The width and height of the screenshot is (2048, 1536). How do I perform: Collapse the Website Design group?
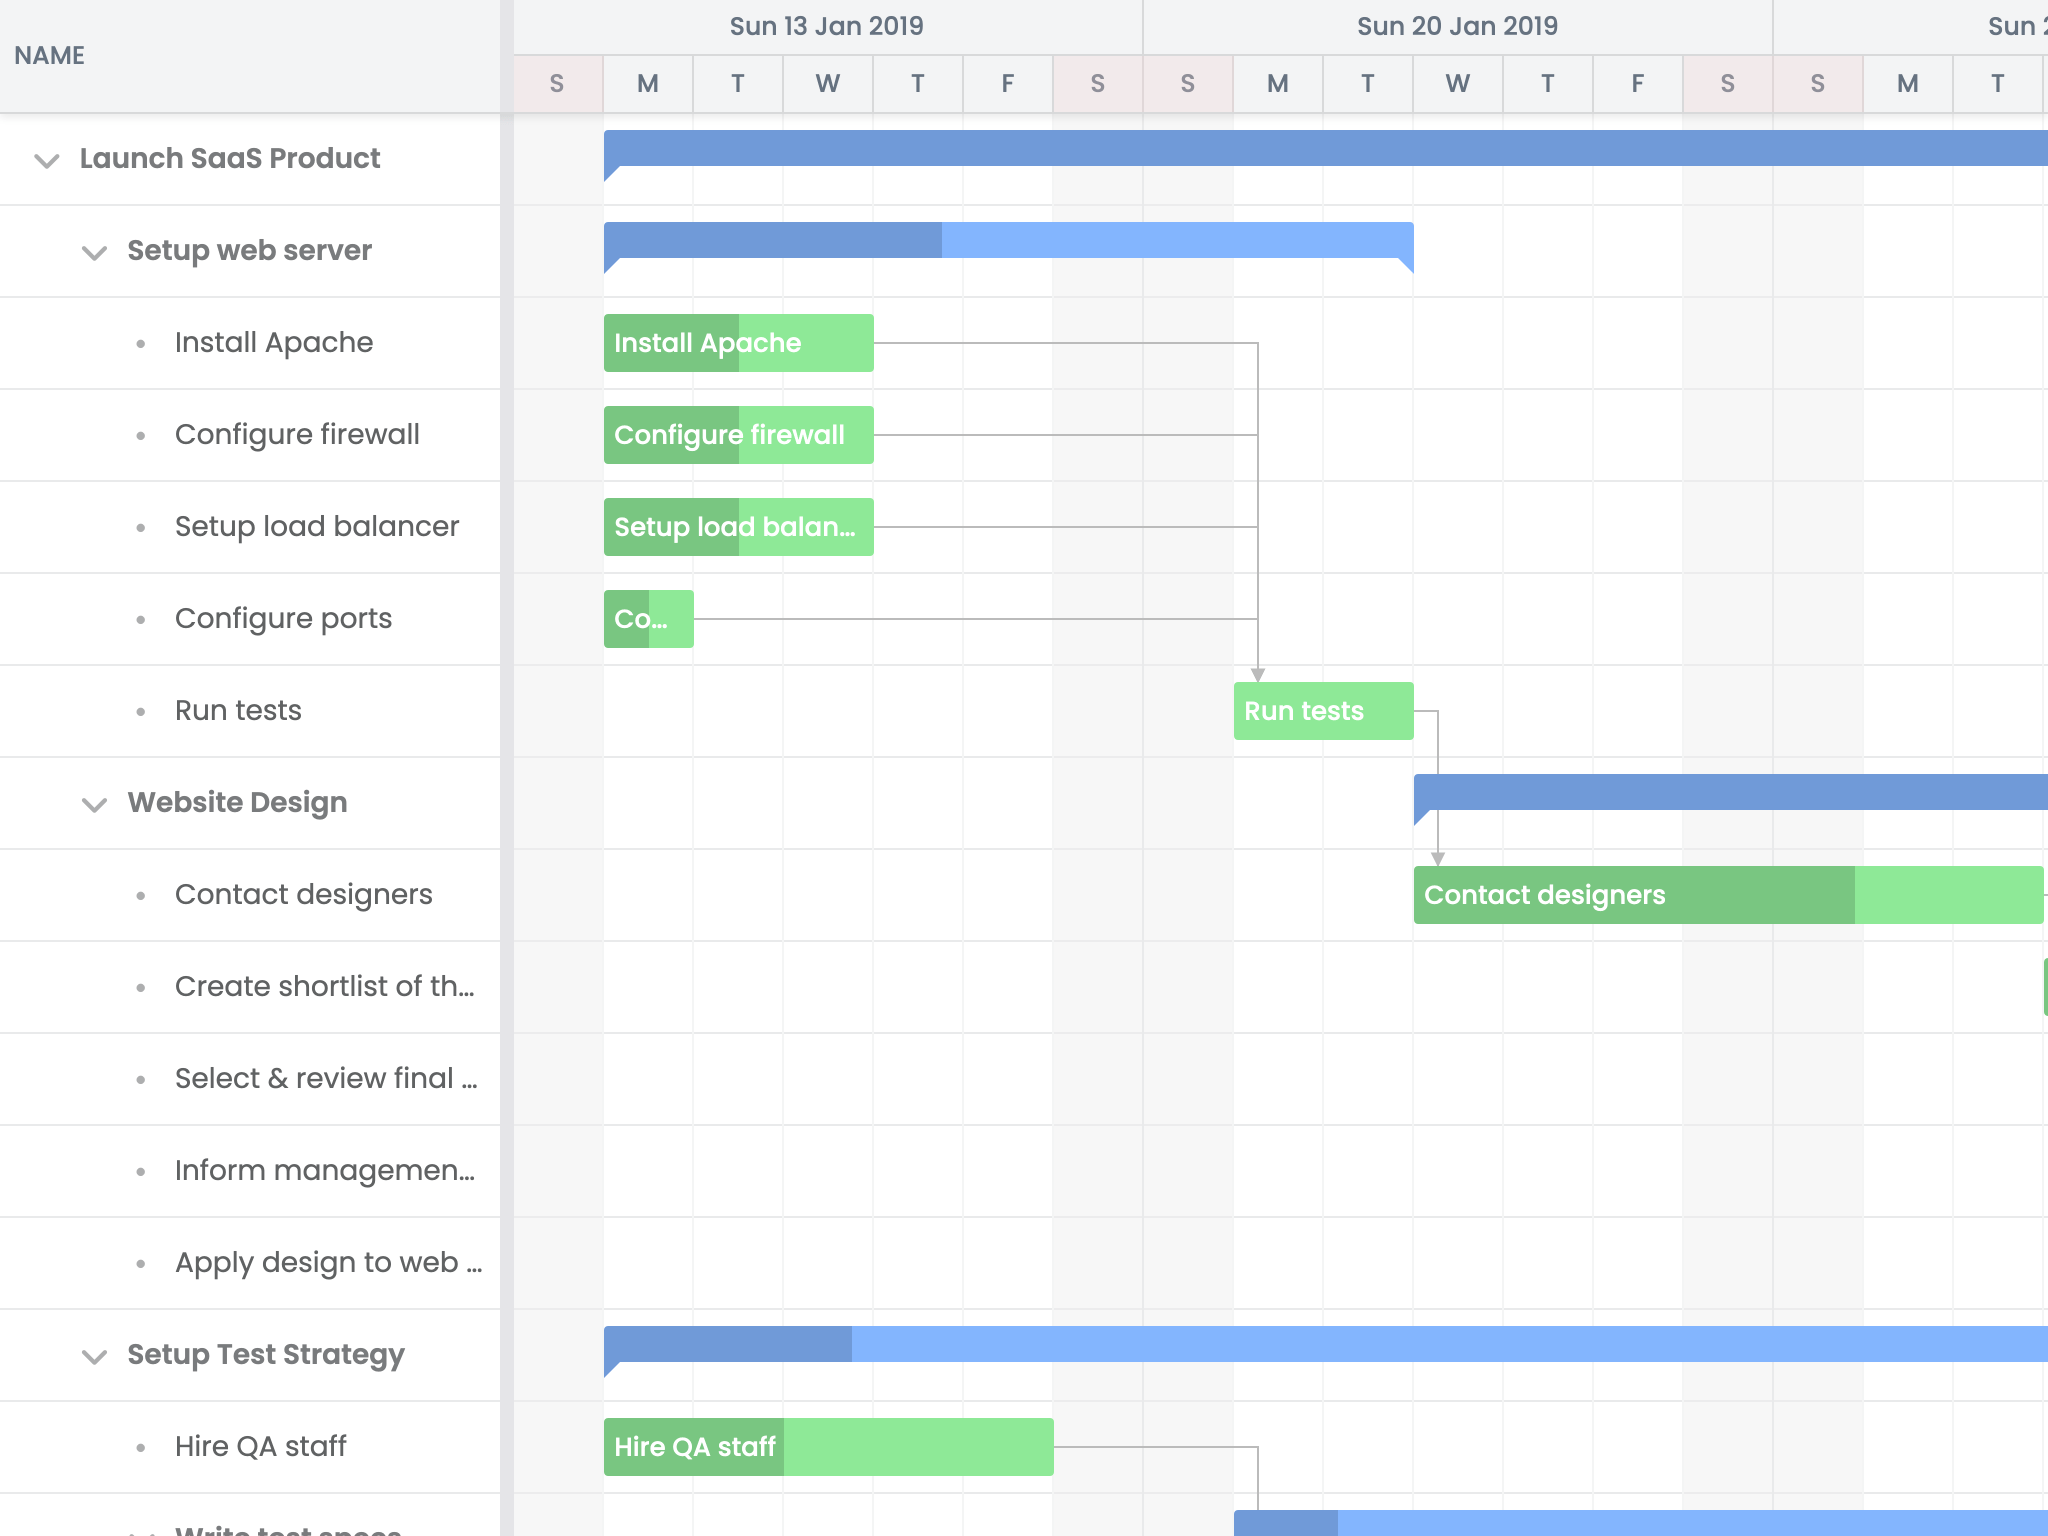tap(94, 804)
